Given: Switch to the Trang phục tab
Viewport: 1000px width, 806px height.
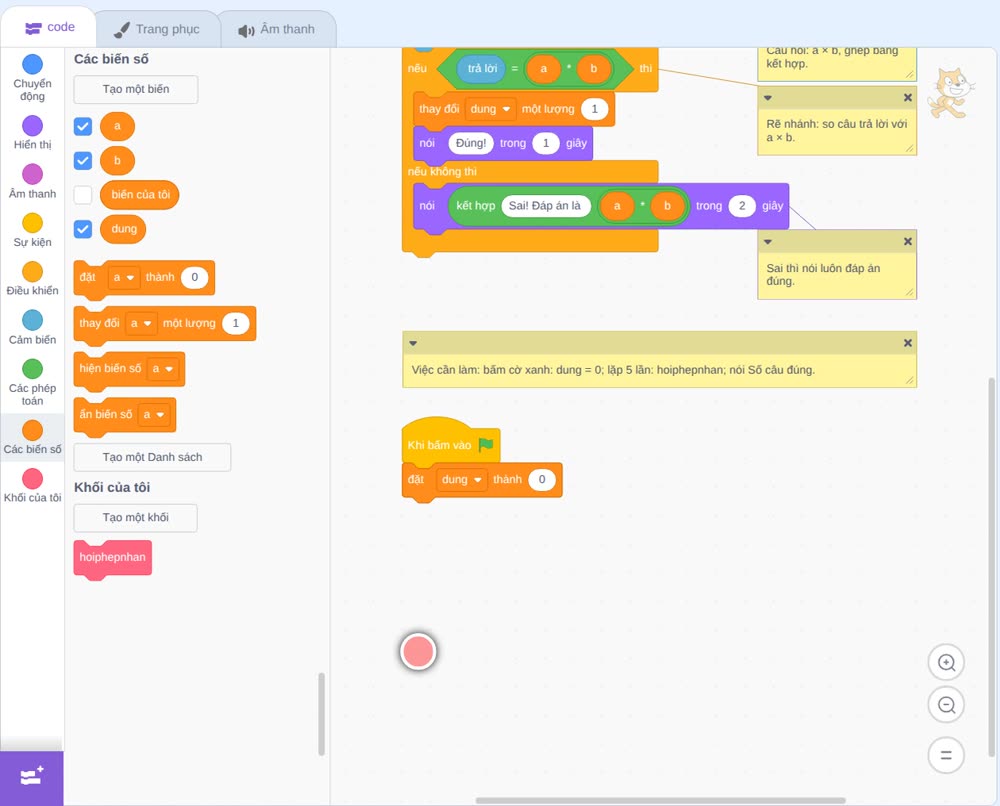Looking at the screenshot, I should point(157,29).
